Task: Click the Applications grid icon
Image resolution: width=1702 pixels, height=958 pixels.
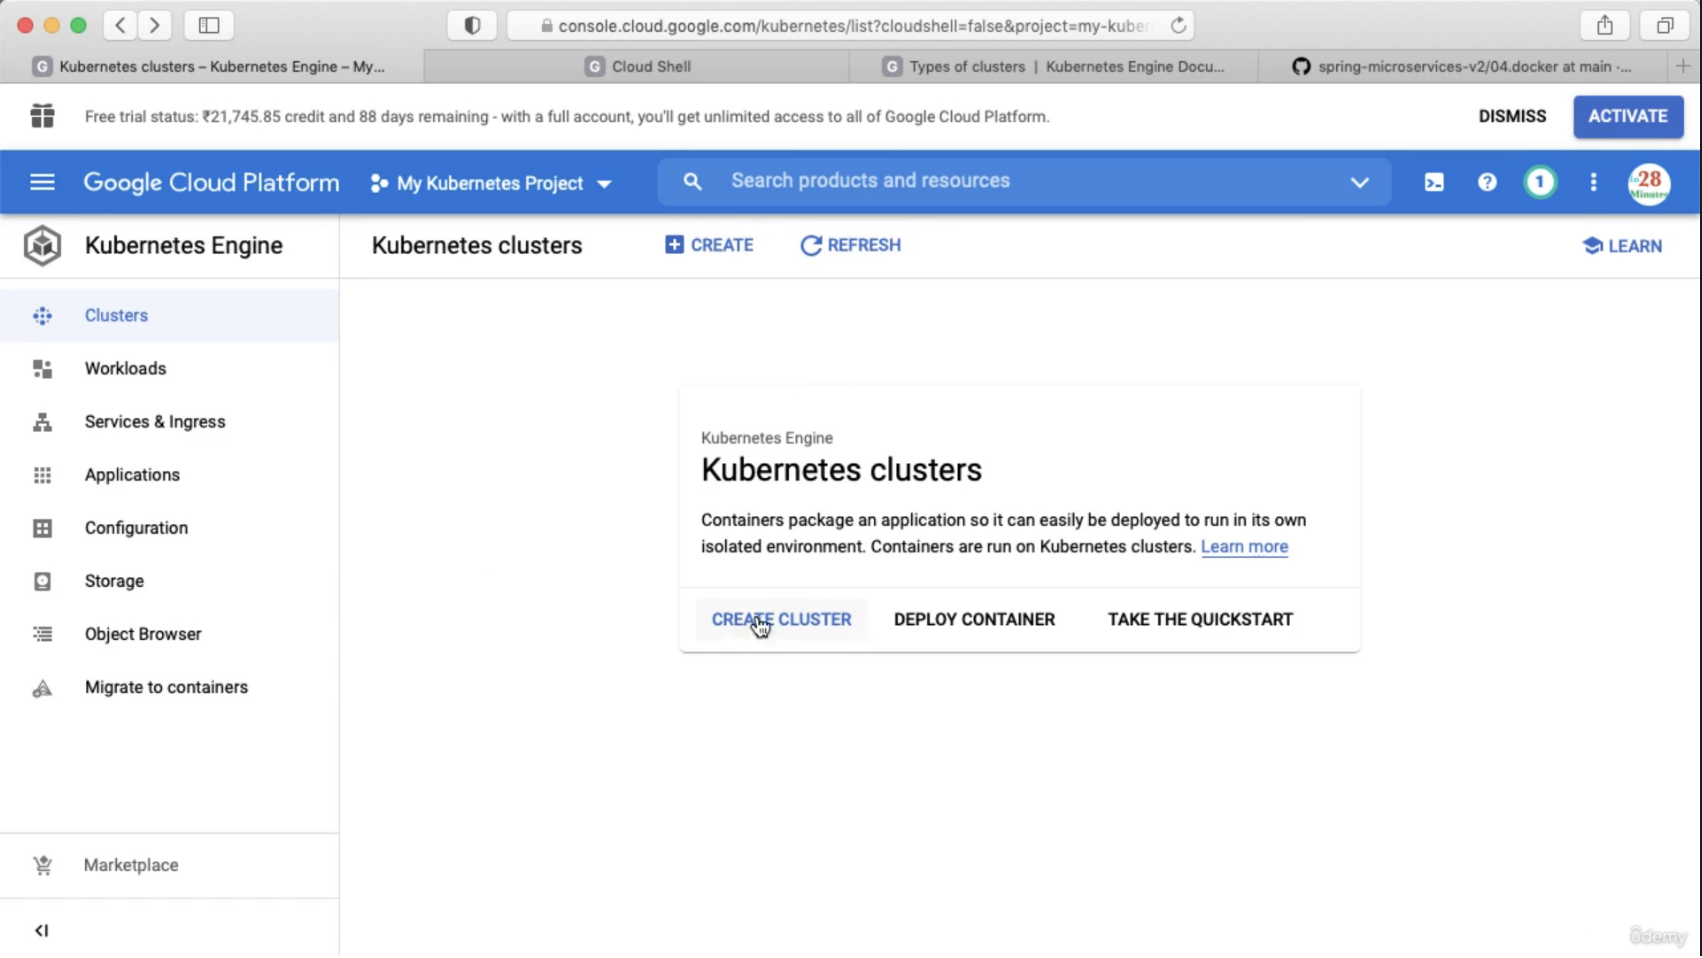Action: [42, 475]
